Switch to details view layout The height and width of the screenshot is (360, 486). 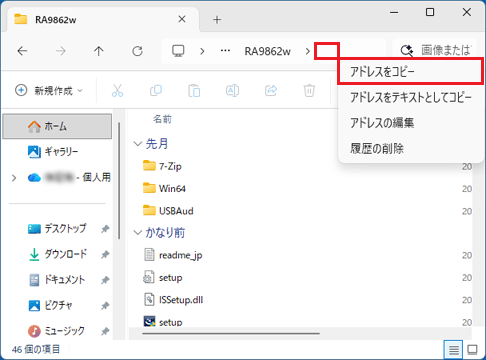[453, 350]
